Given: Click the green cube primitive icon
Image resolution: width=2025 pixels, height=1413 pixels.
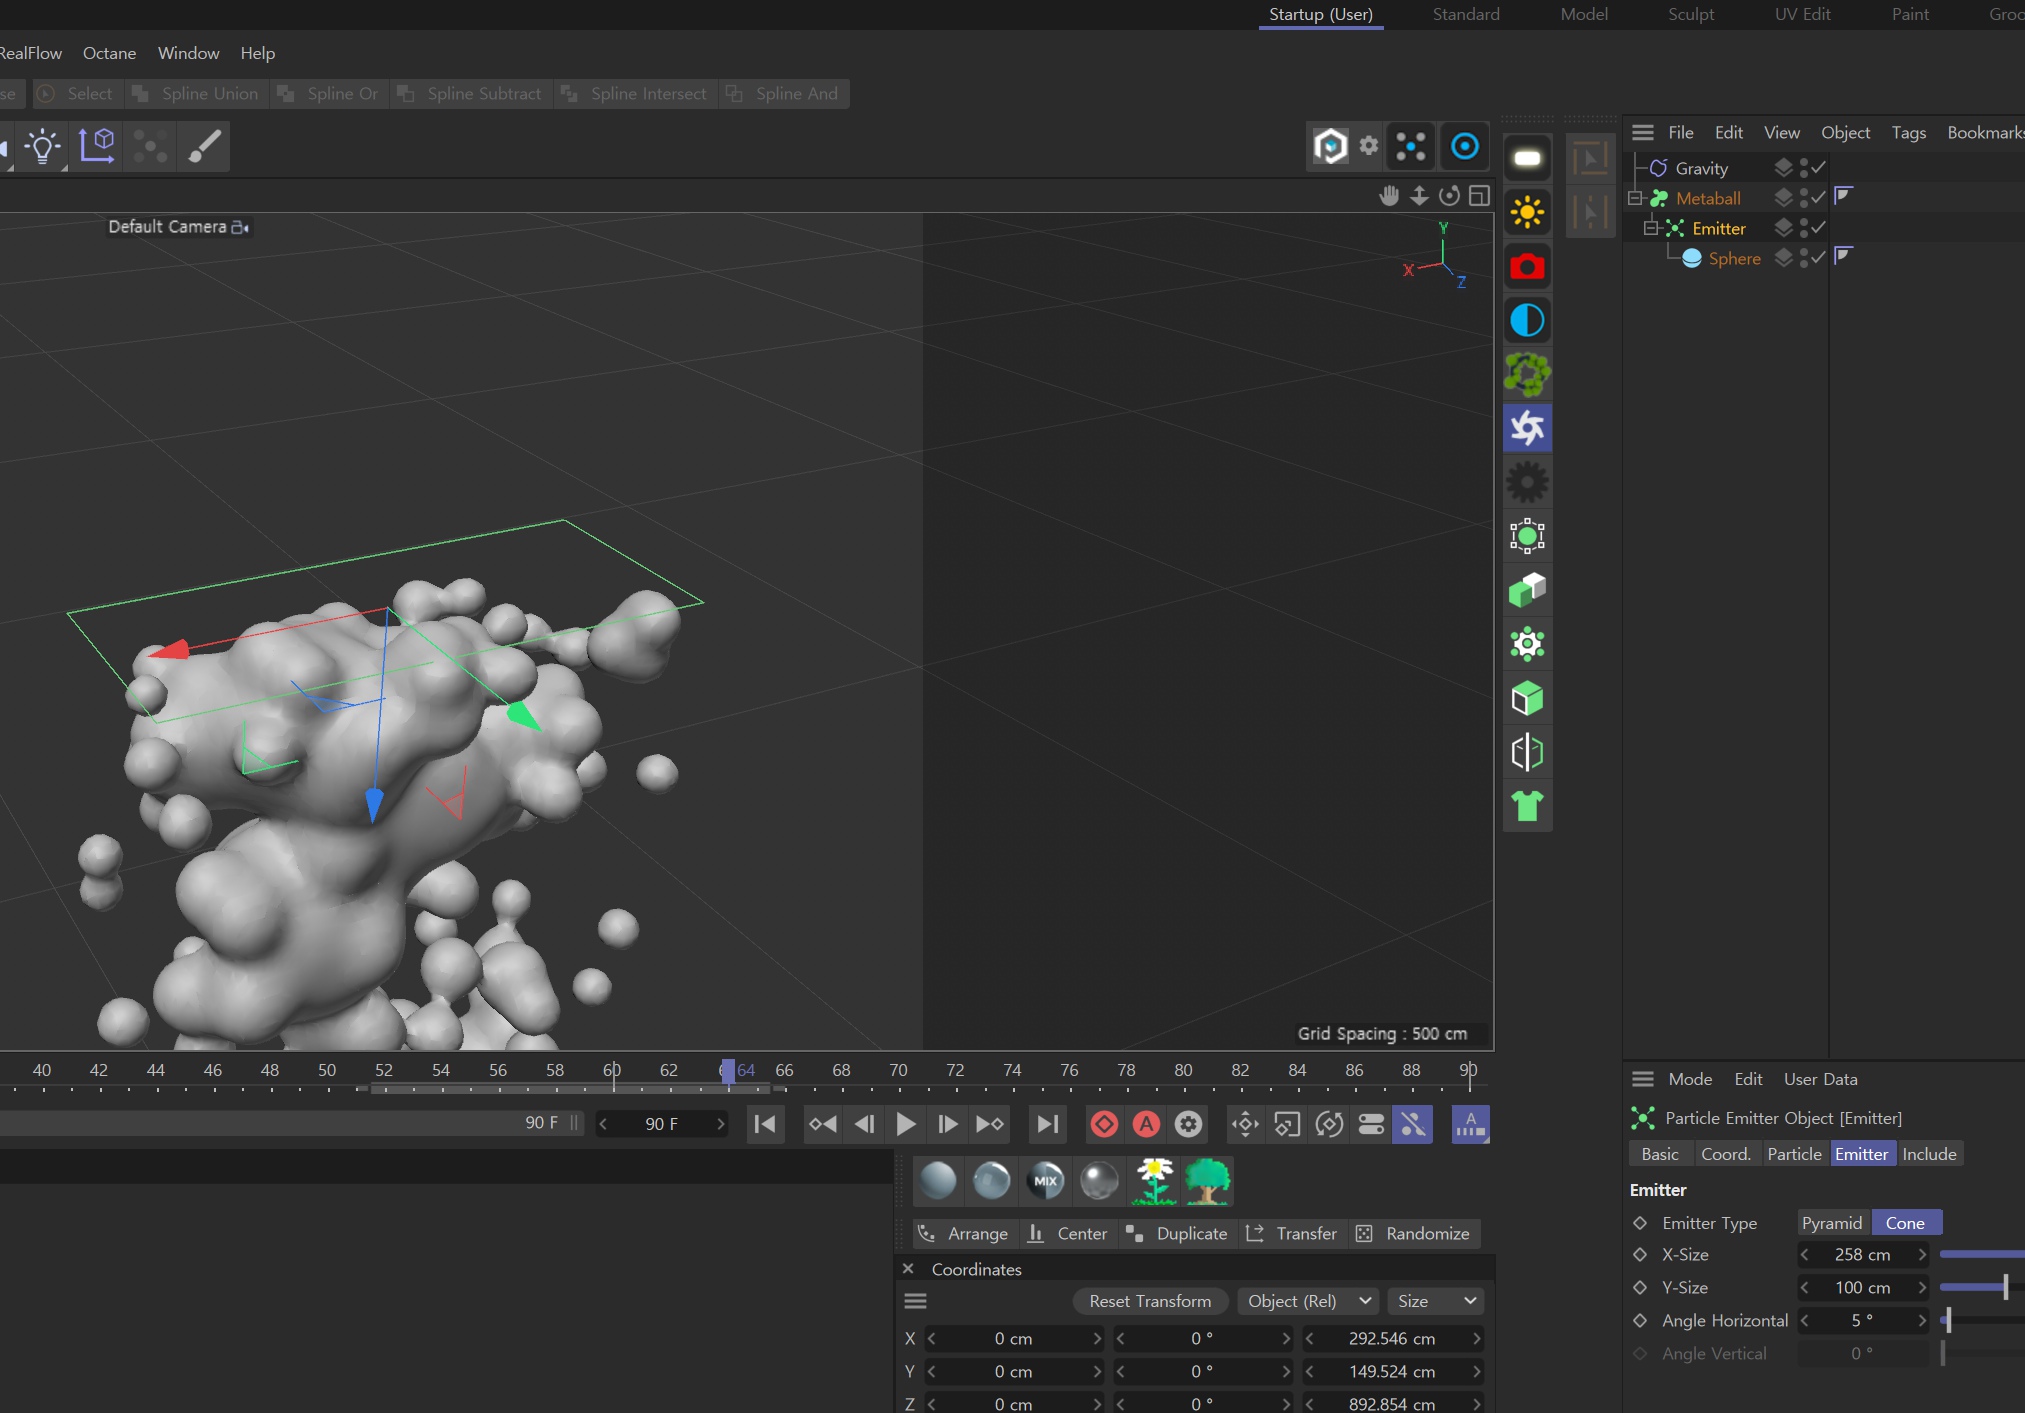Looking at the screenshot, I should 1527,698.
